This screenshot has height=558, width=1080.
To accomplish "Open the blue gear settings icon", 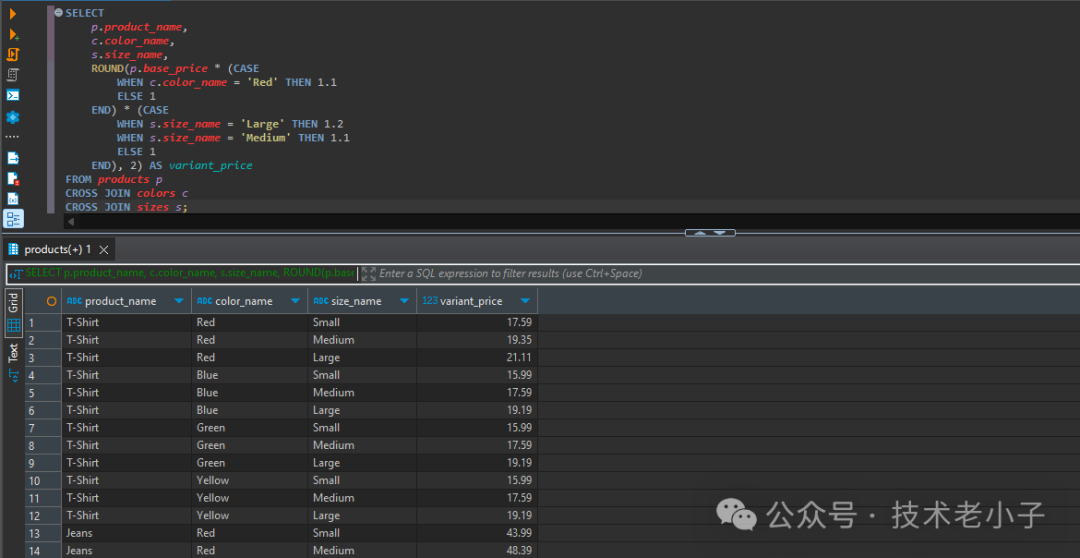I will (x=13, y=117).
